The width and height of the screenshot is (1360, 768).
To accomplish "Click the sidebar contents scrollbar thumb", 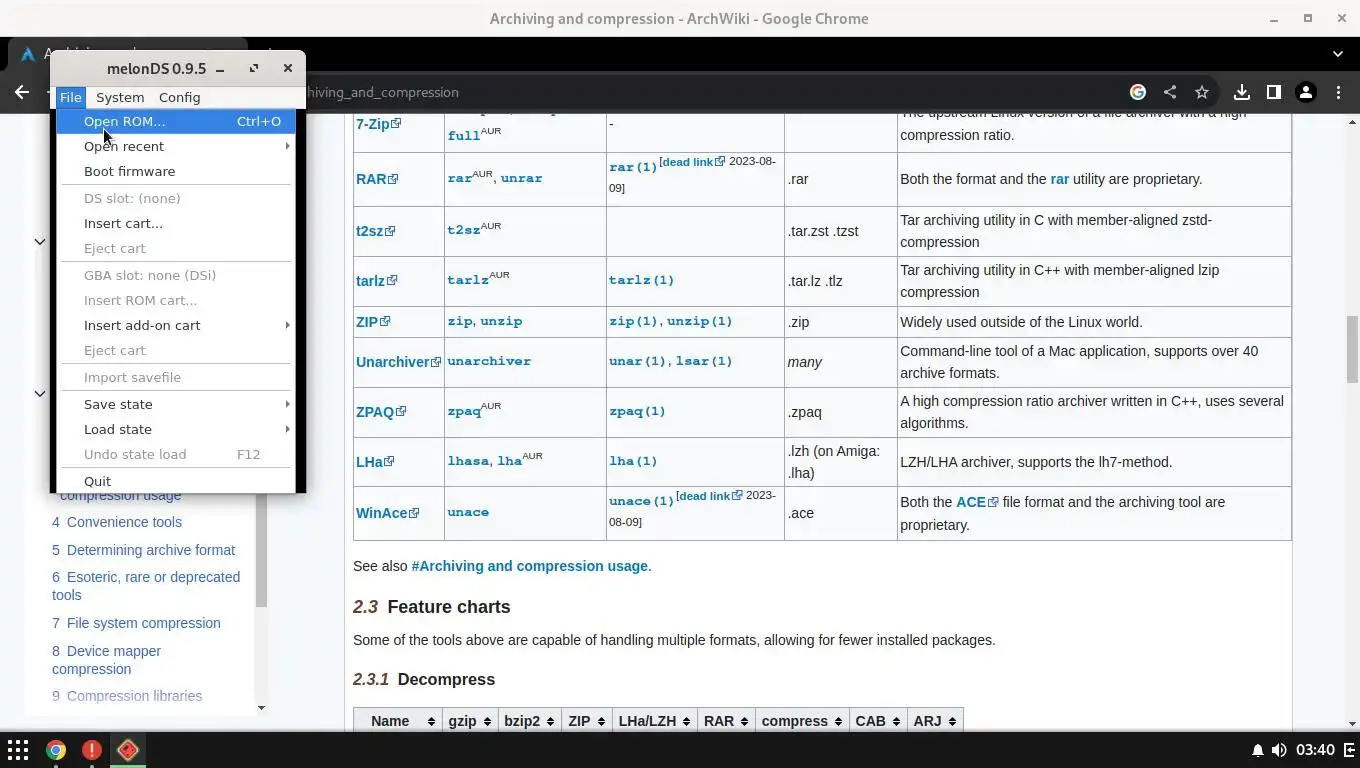I will (x=261, y=550).
